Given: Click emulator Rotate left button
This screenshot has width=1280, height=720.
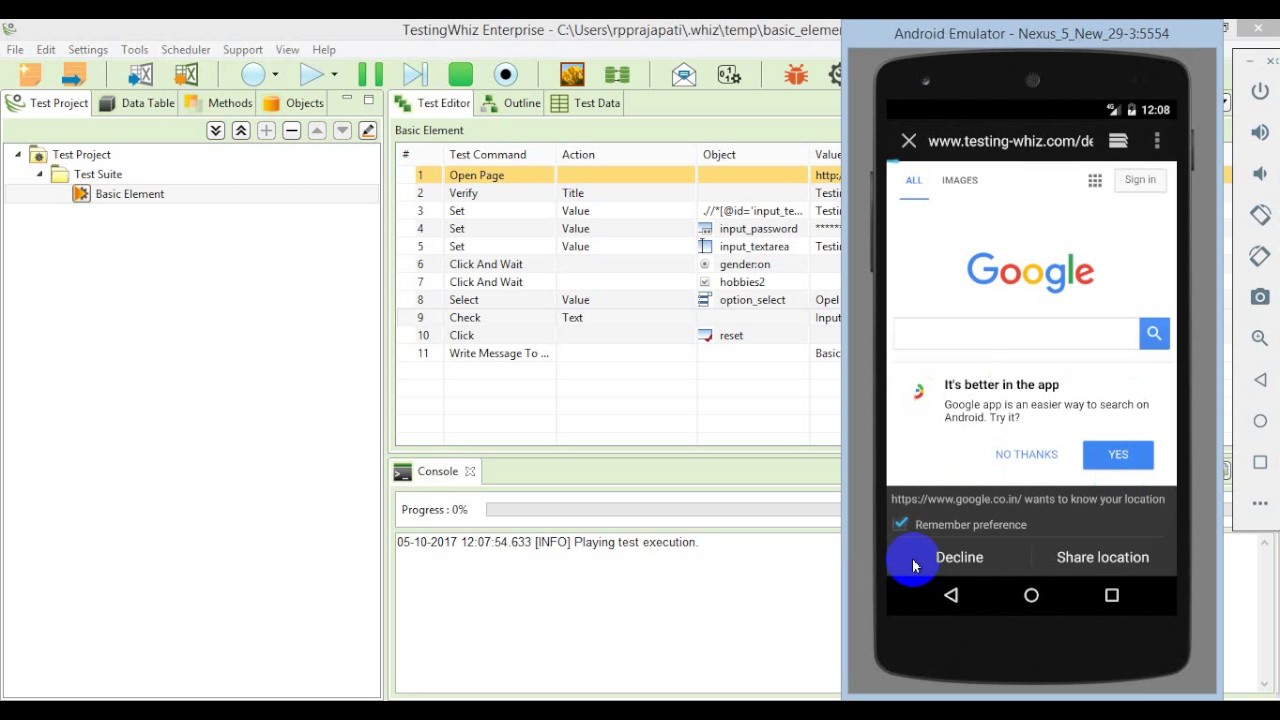Looking at the screenshot, I should click(x=1260, y=215).
